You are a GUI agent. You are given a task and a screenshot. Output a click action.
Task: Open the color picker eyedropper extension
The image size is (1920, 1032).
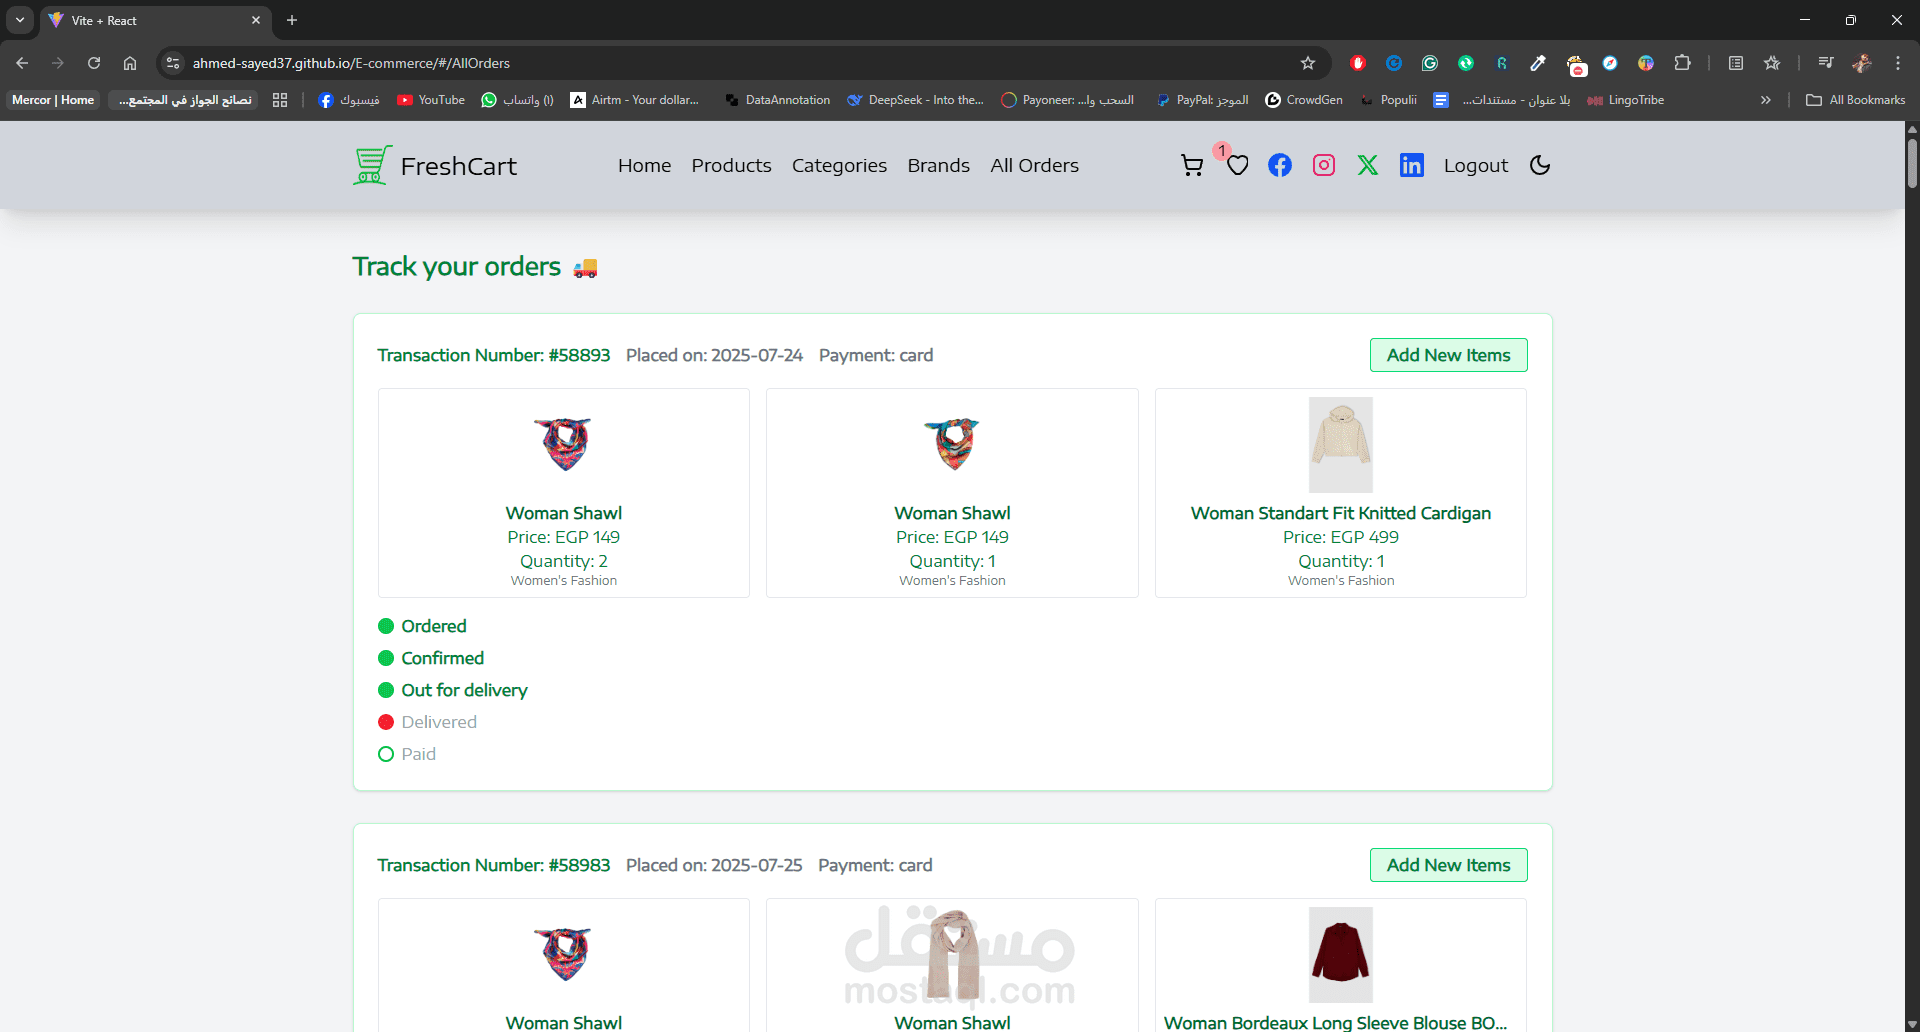tap(1538, 63)
